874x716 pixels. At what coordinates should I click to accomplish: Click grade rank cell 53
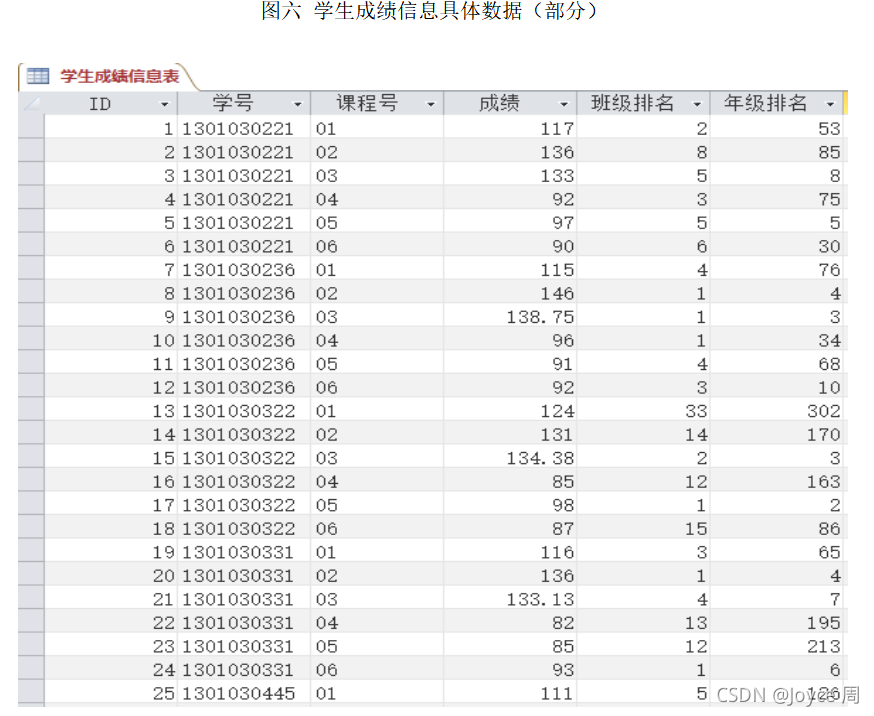[777, 128]
